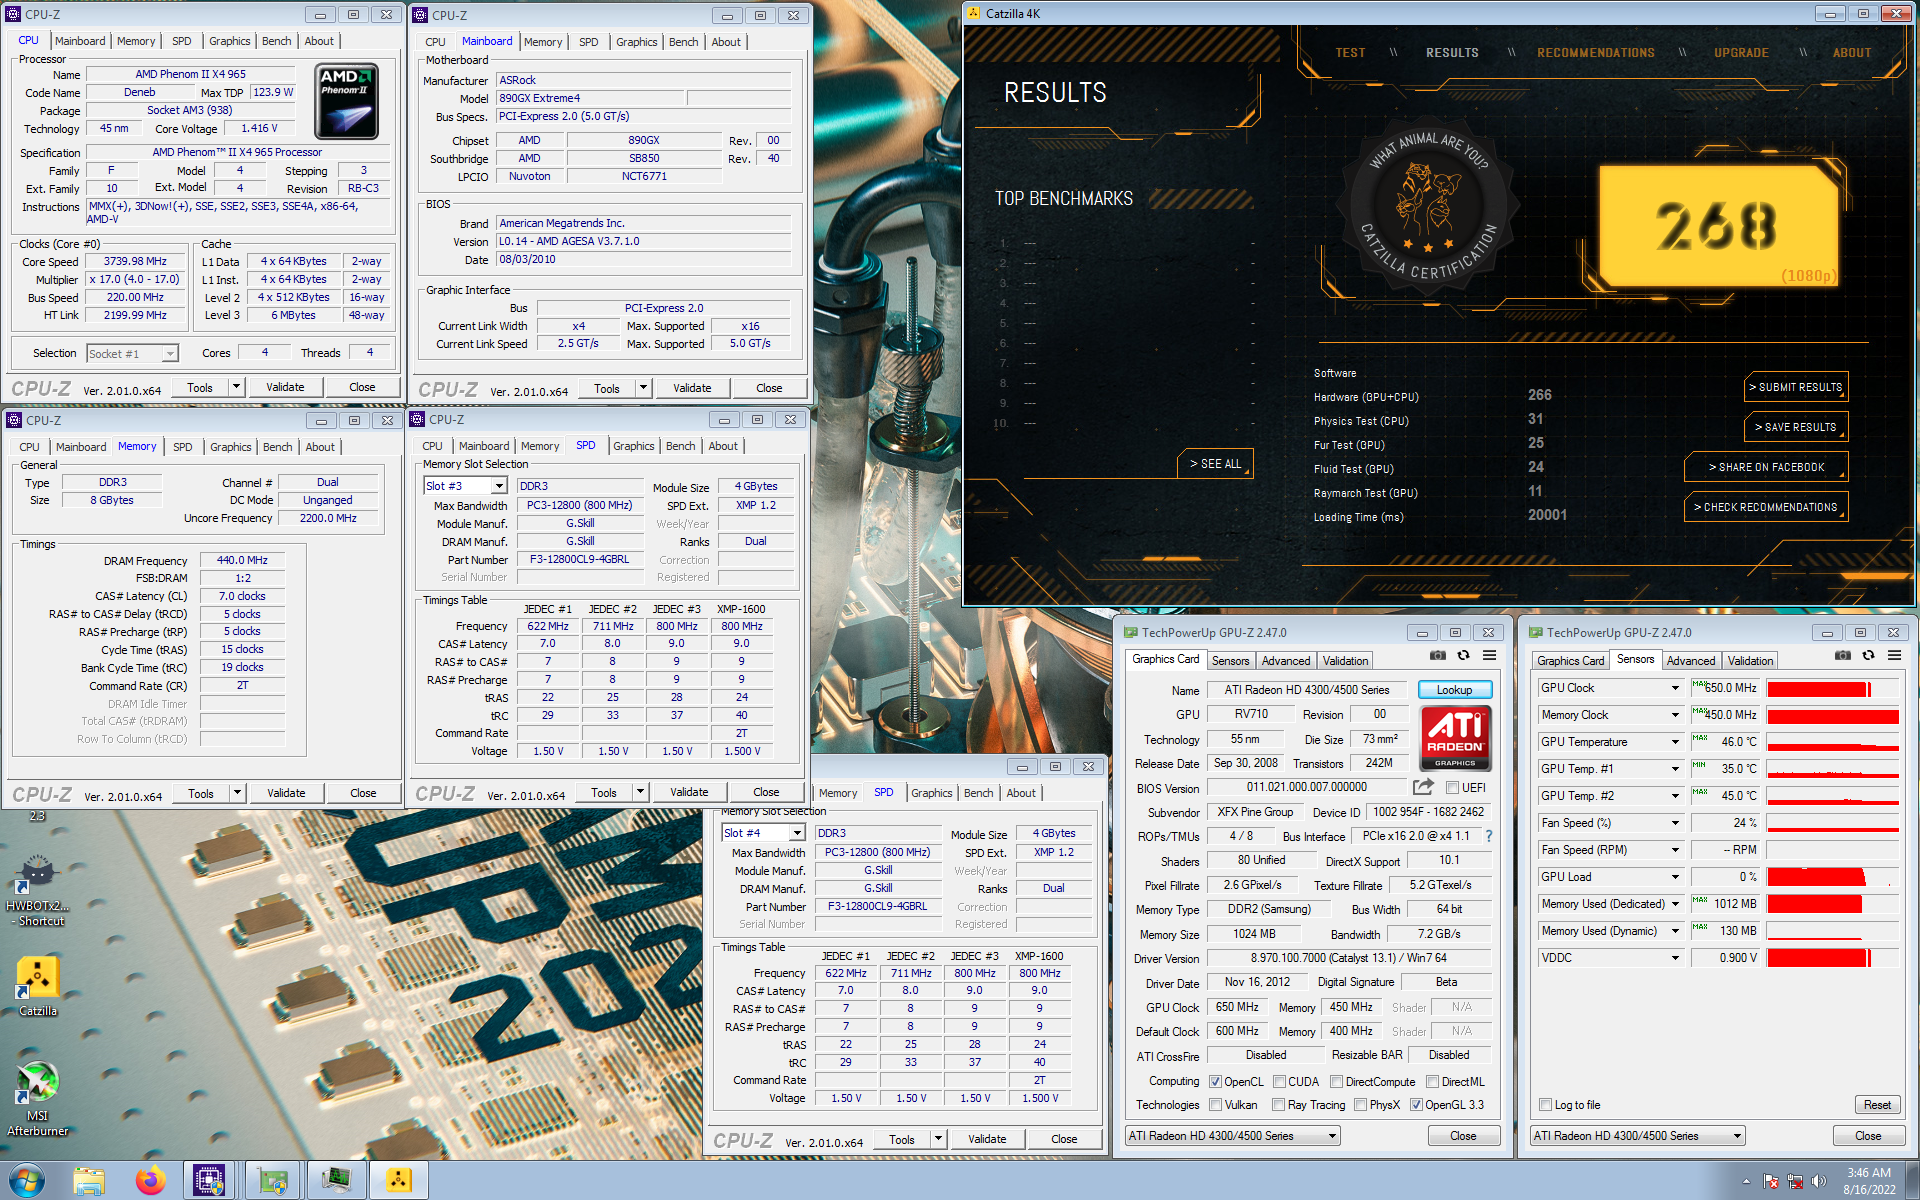Switch to CPU-Z taskbar icon
This screenshot has width=1920, height=1200.
pos(209,1181)
